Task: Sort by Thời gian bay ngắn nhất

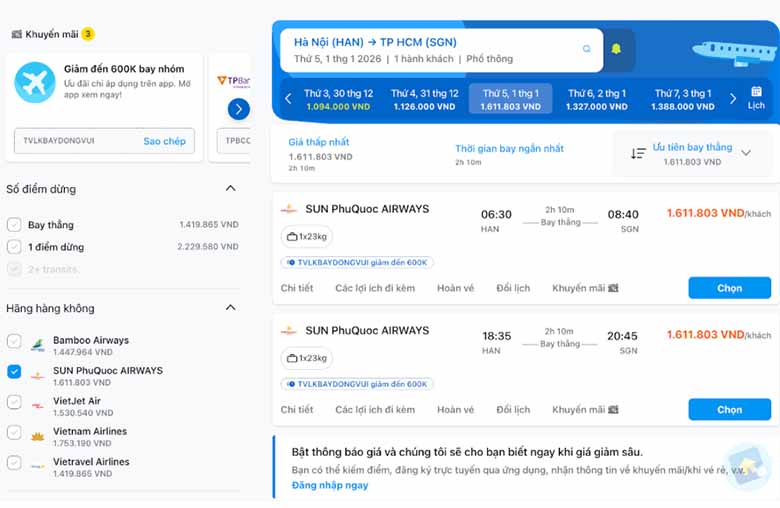Action: coord(509,154)
